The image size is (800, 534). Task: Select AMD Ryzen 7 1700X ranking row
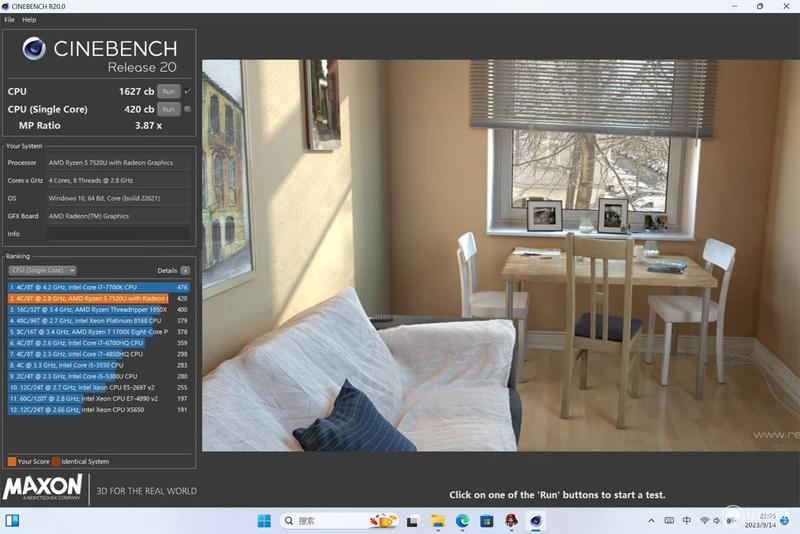99,332
